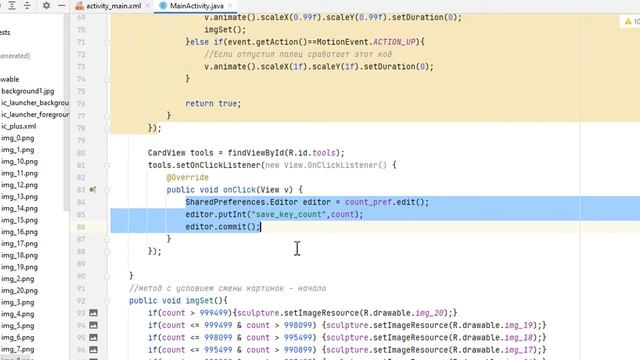Fold the onClick method at line 83
This screenshot has height=360, width=640.
click(x=107, y=190)
